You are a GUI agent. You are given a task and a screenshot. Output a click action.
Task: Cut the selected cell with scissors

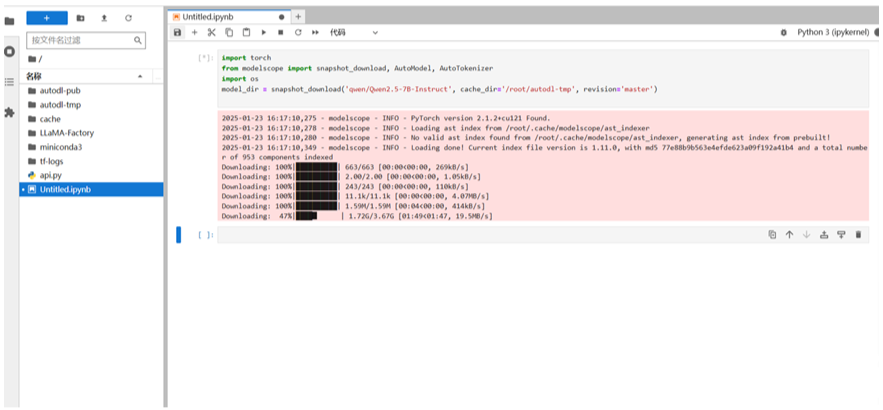pyautogui.click(x=212, y=33)
